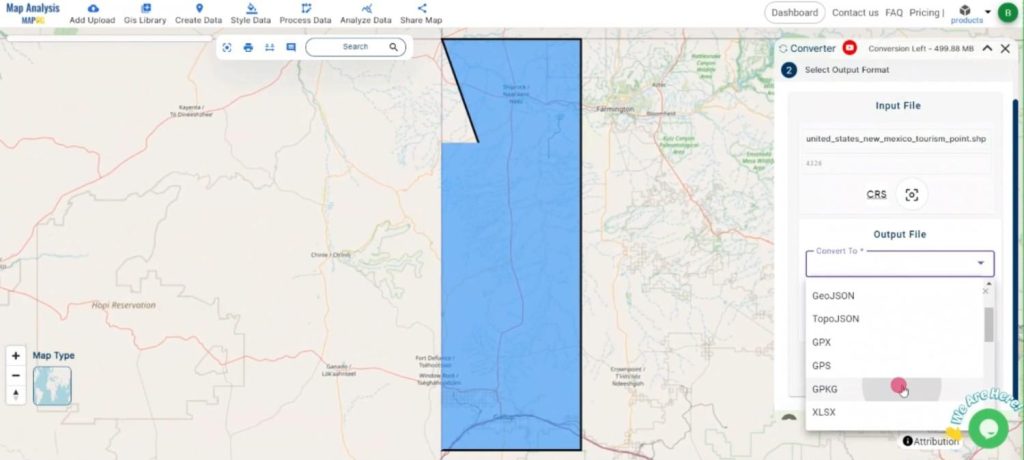1024x460 pixels.
Task: Click the format list scrollbar
Action: (x=989, y=325)
